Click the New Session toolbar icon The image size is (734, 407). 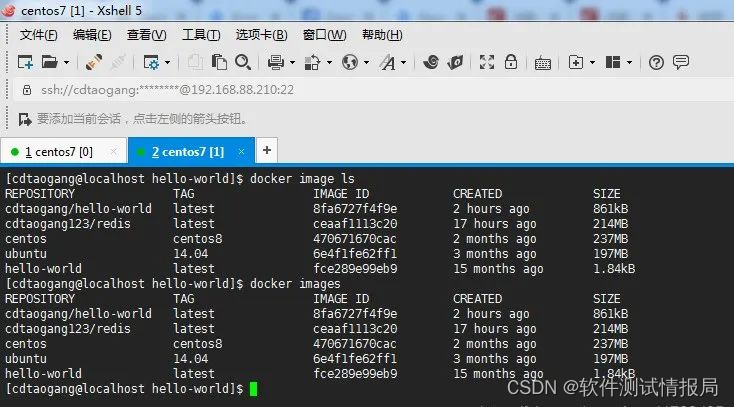25,62
